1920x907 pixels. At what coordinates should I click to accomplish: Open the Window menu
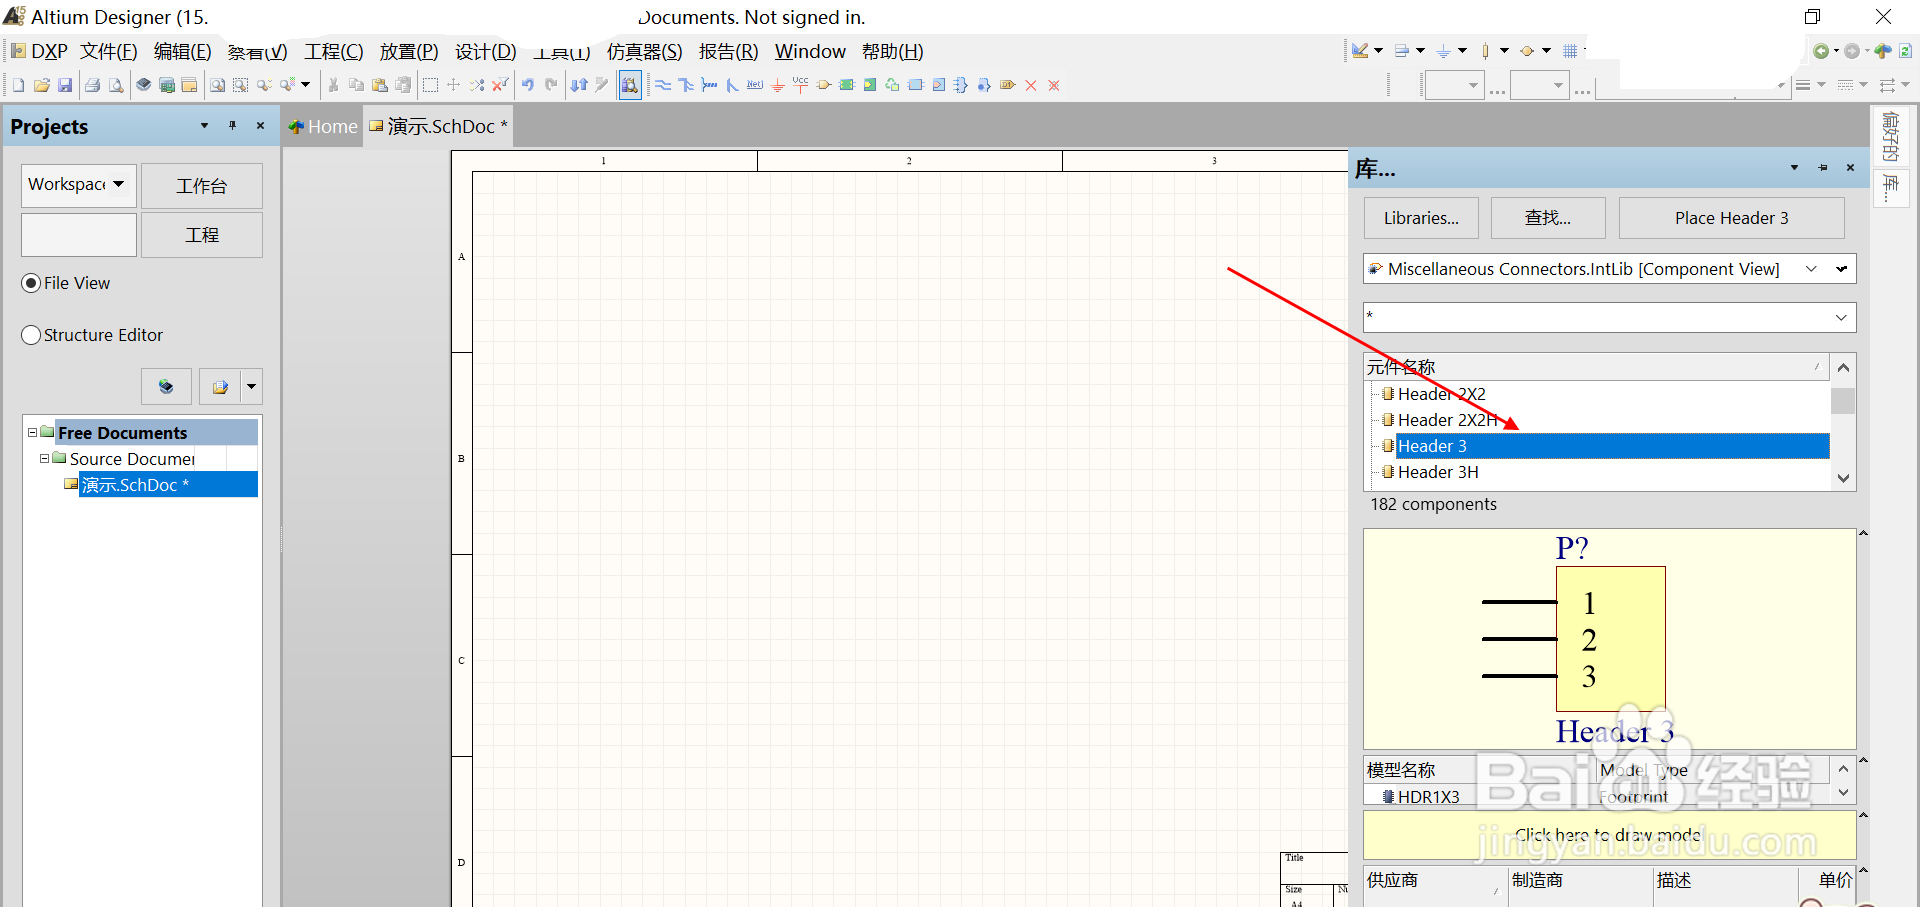(x=810, y=51)
